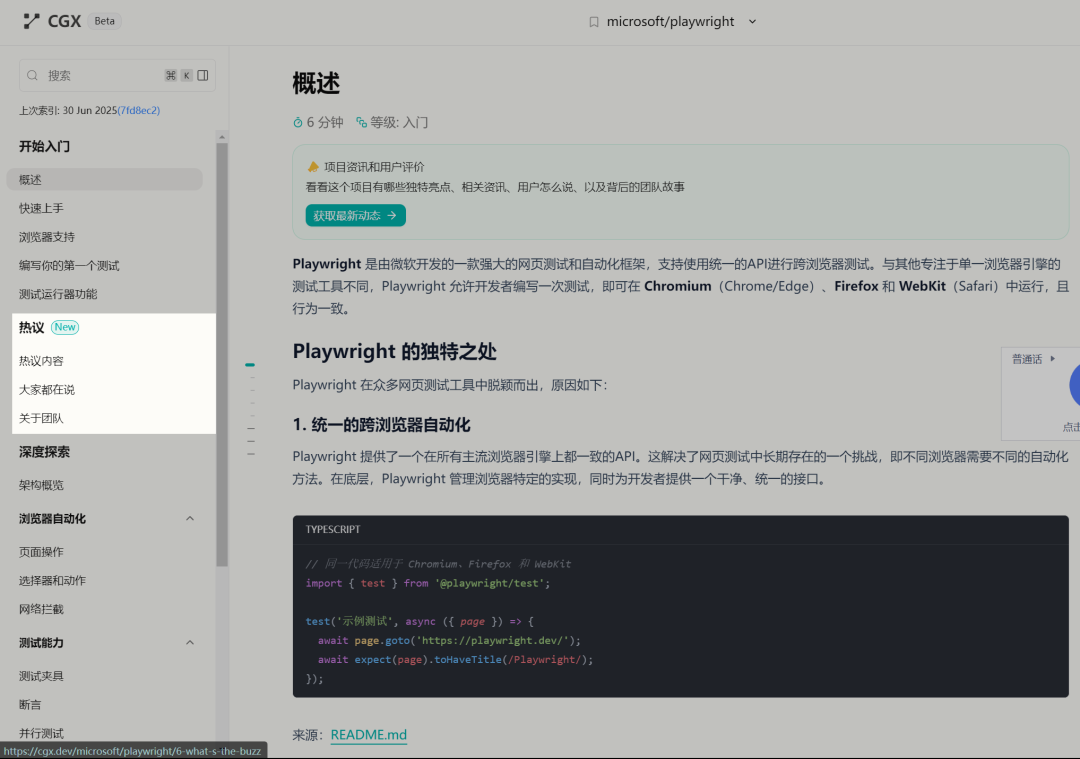Collapse the 测试能力 section chevron

190,642
